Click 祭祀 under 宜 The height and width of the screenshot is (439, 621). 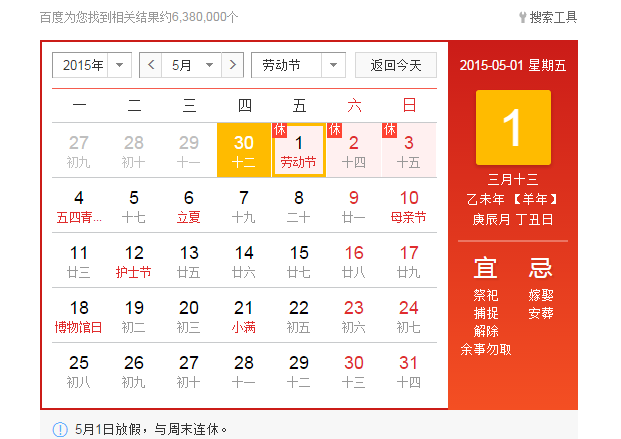click(x=486, y=295)
